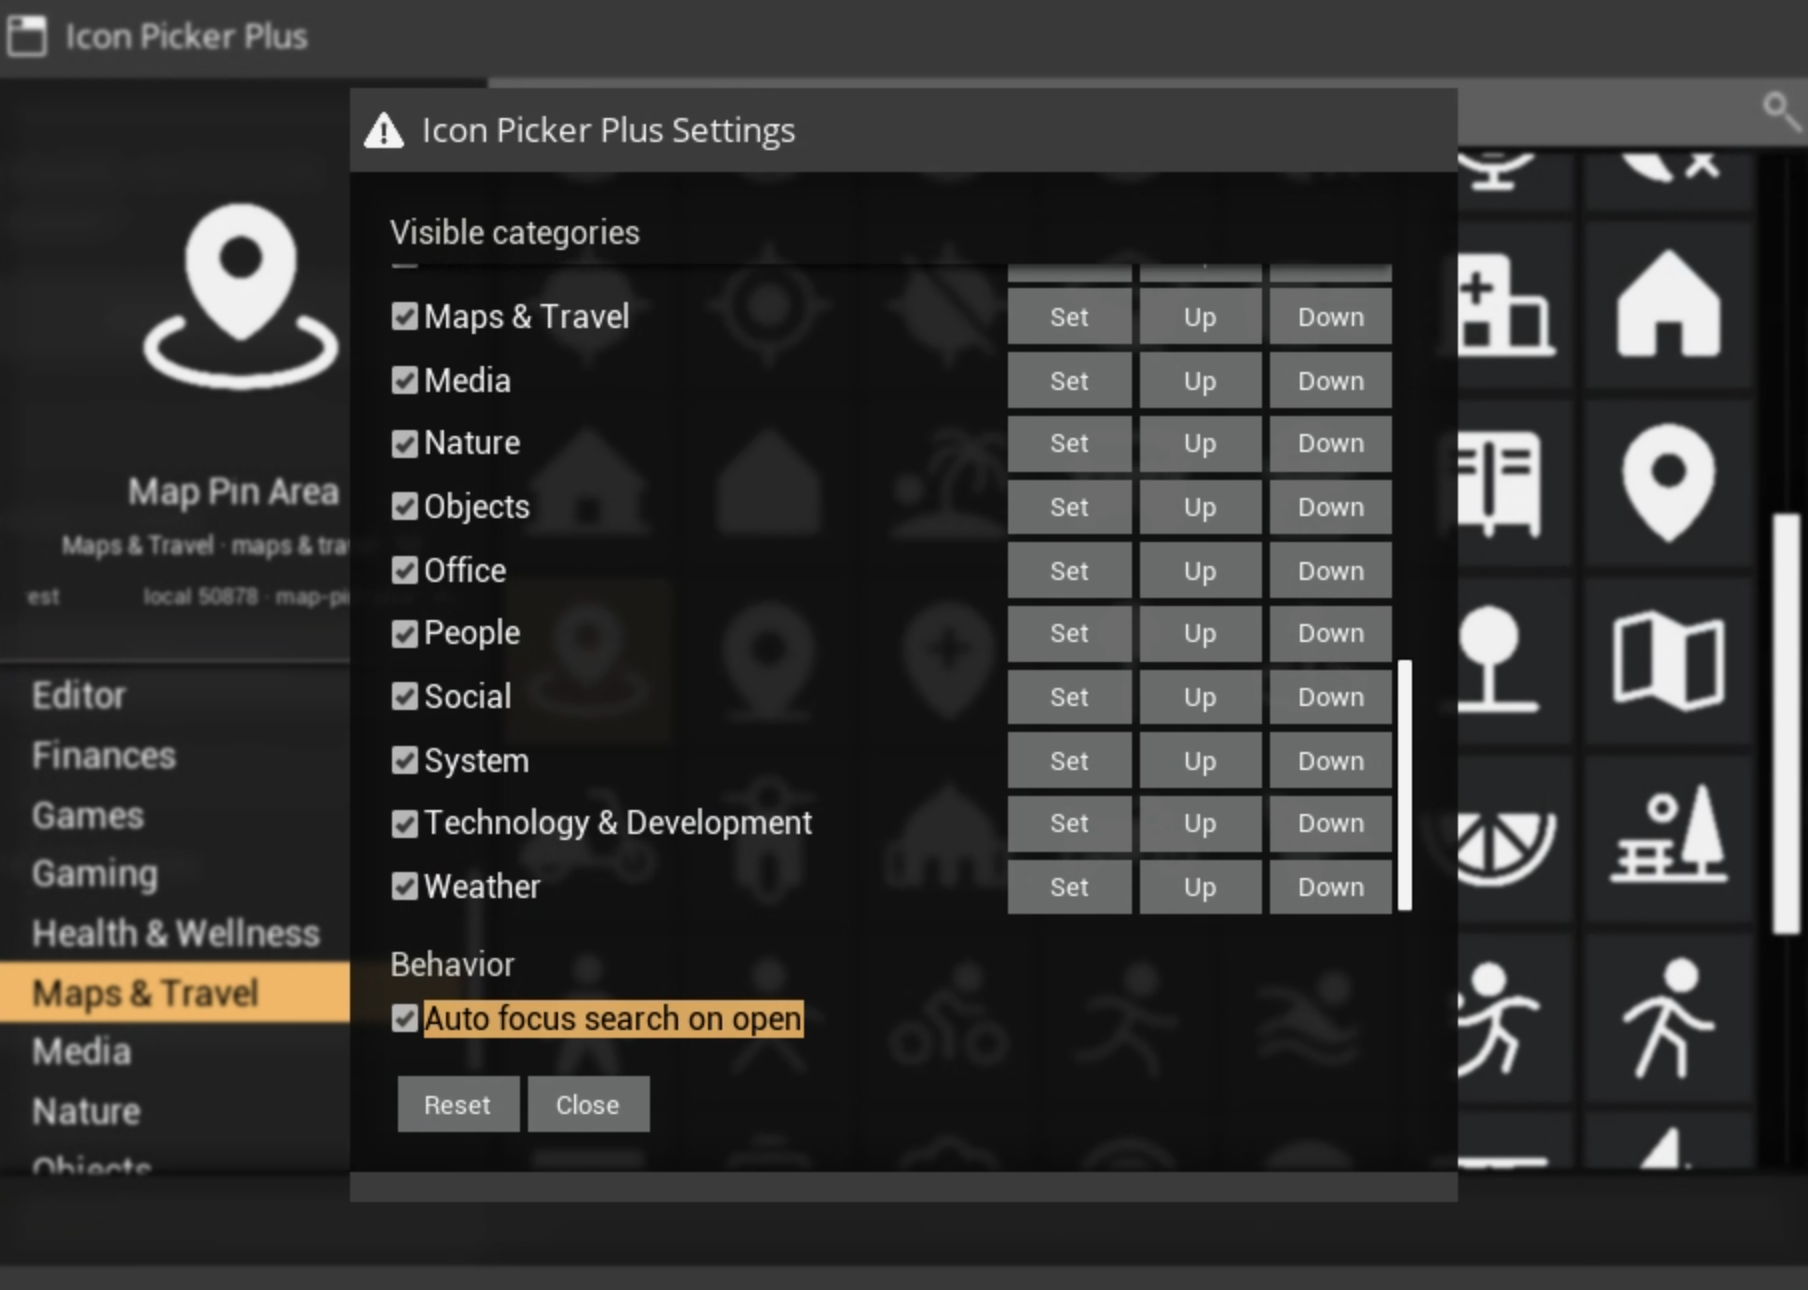Click the search magnifier icon

pyautogui.click(x=1780, y=110)
